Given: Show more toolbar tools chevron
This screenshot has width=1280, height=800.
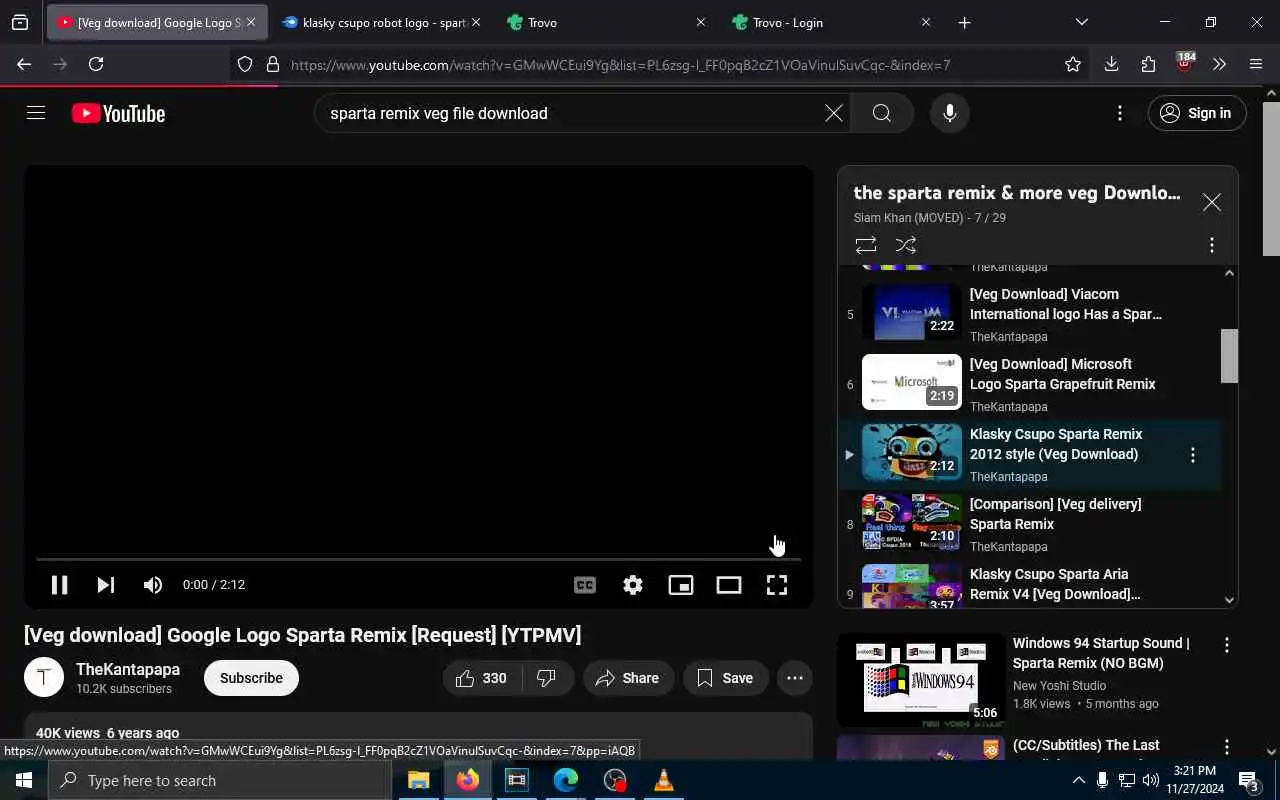Looking at the screenshot, I should click(x=1219, y=64).
